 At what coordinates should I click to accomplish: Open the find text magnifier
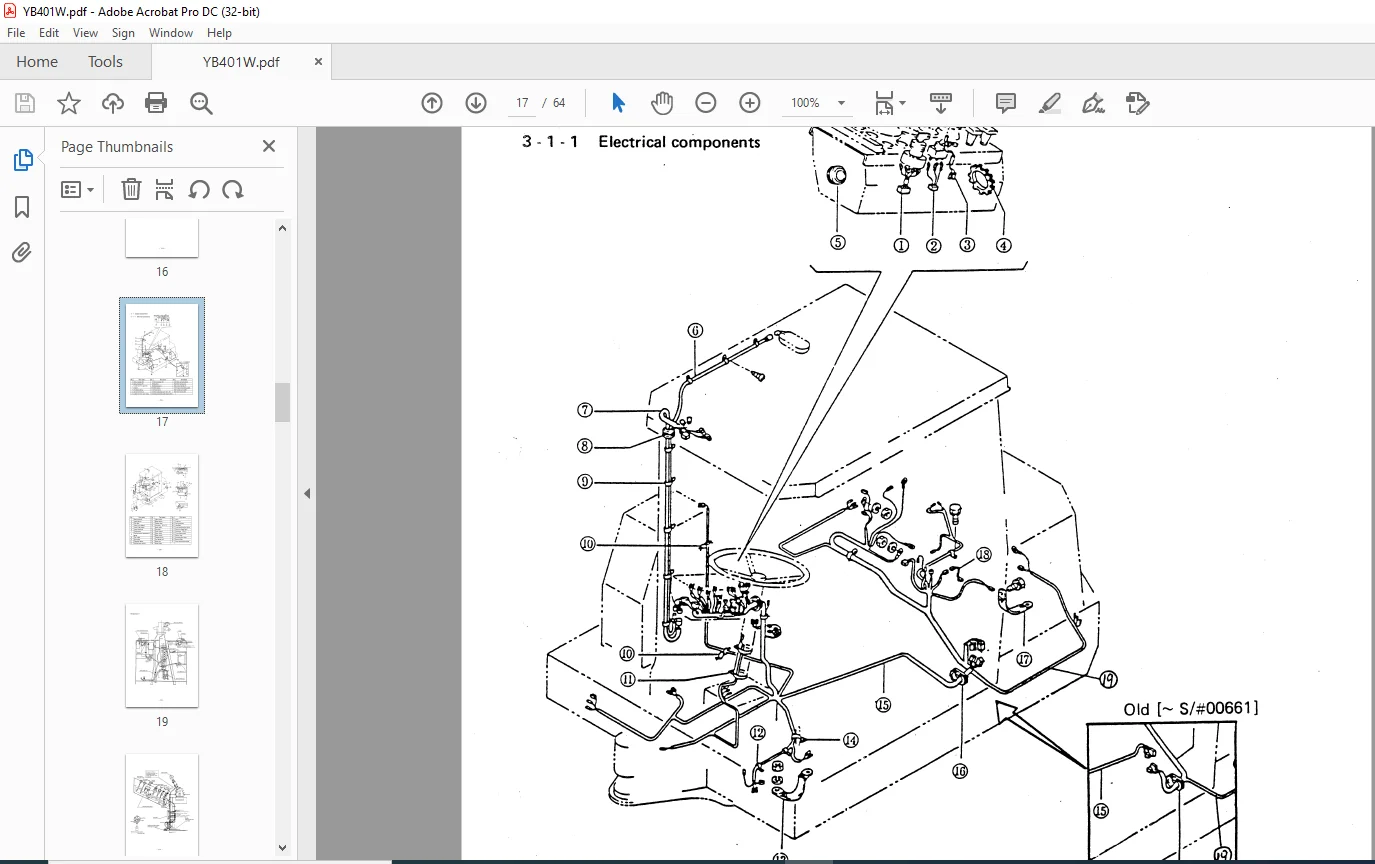[x=201, y=103]
